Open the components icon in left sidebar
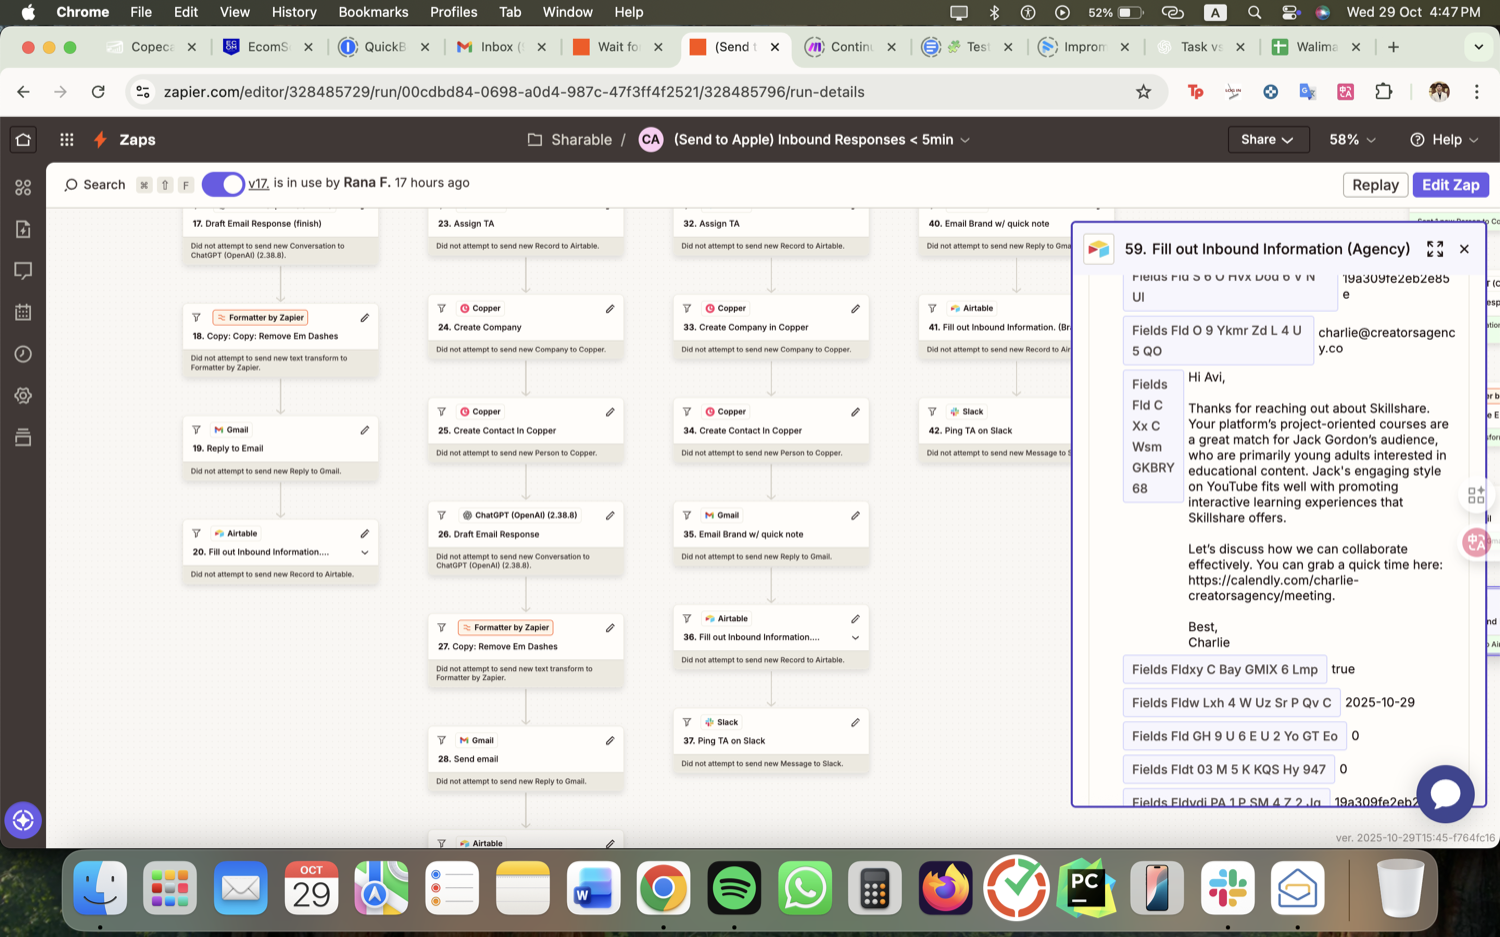Image resolution: width=1500 pixels, height=937 pixels. (x=23, y=187)
